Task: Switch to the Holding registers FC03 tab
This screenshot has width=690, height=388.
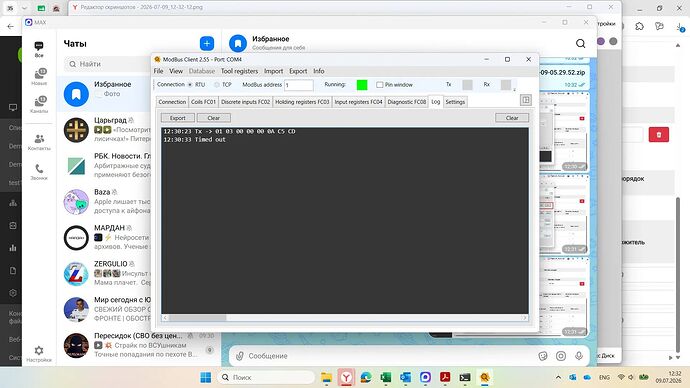Action: point(302,102)
